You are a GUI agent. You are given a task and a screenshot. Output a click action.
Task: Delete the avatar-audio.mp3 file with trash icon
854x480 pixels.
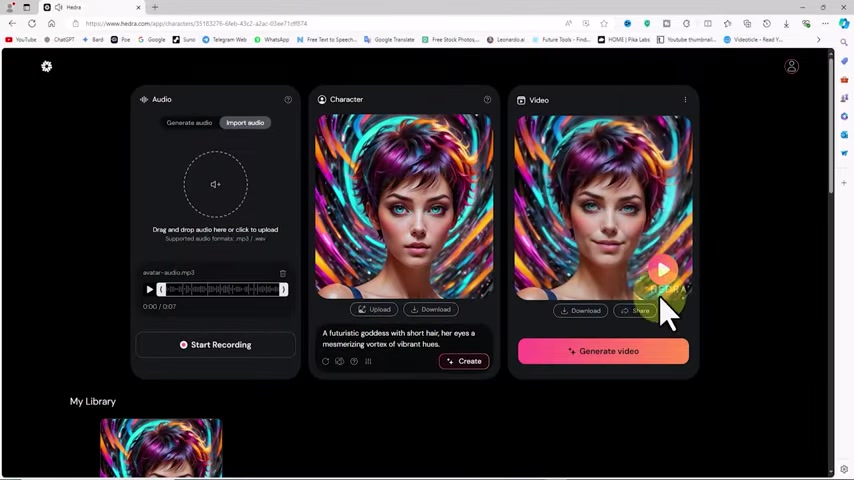[x=283, y=273]
